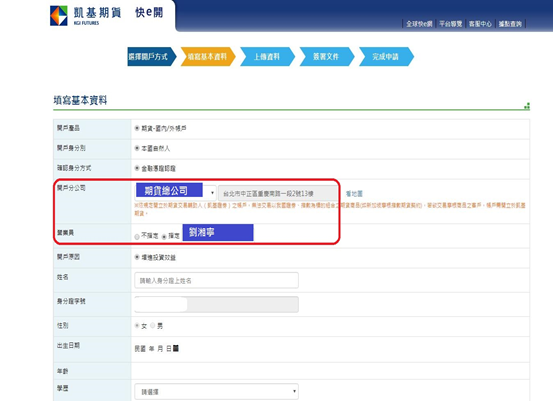Go to the 選擇開戶方式 step
Image resolution: width=553 pixels, height=401 pixels.
click(151, 56)
